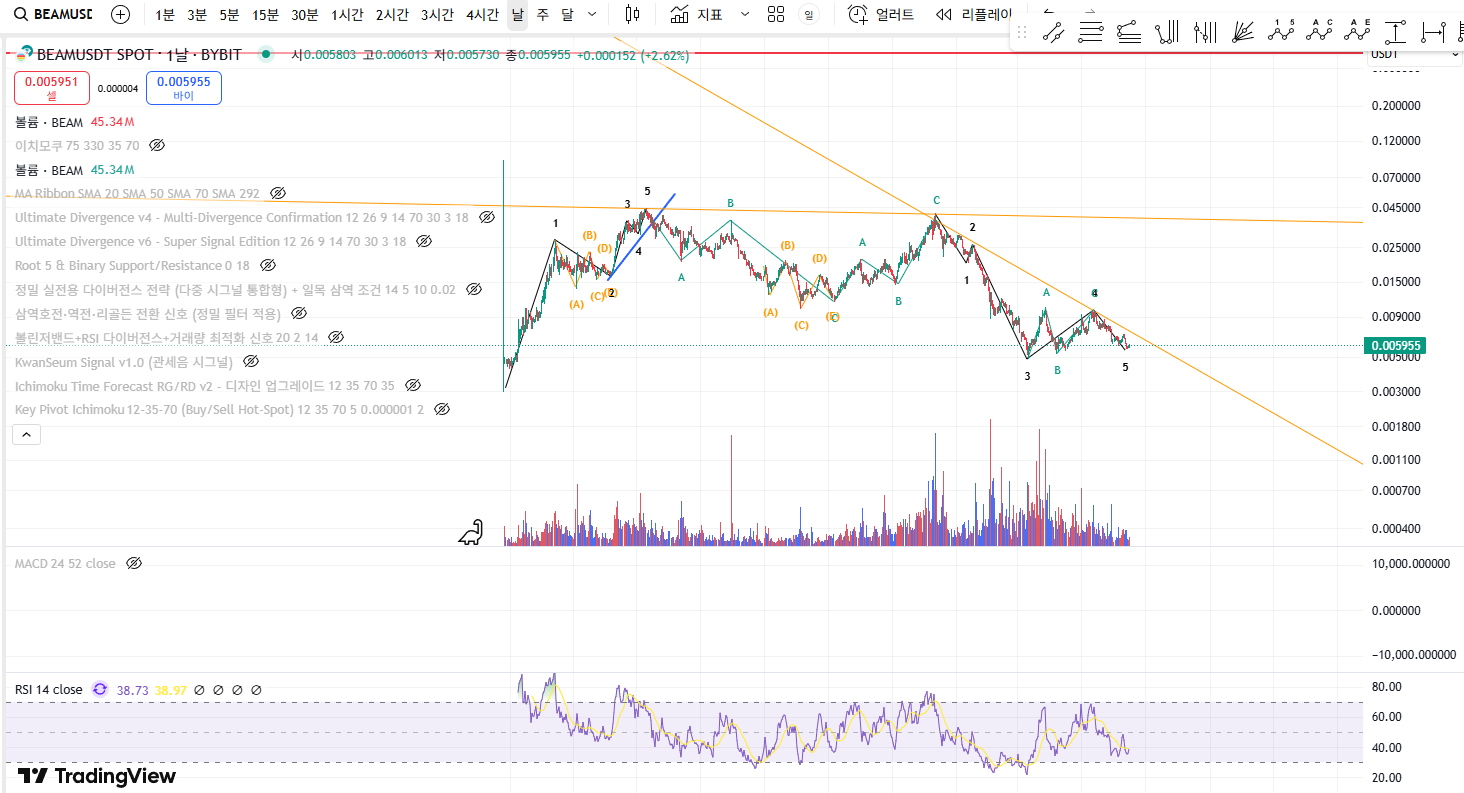
Task: Select the price range measuring tool
Action: [x=1395, y=32]
